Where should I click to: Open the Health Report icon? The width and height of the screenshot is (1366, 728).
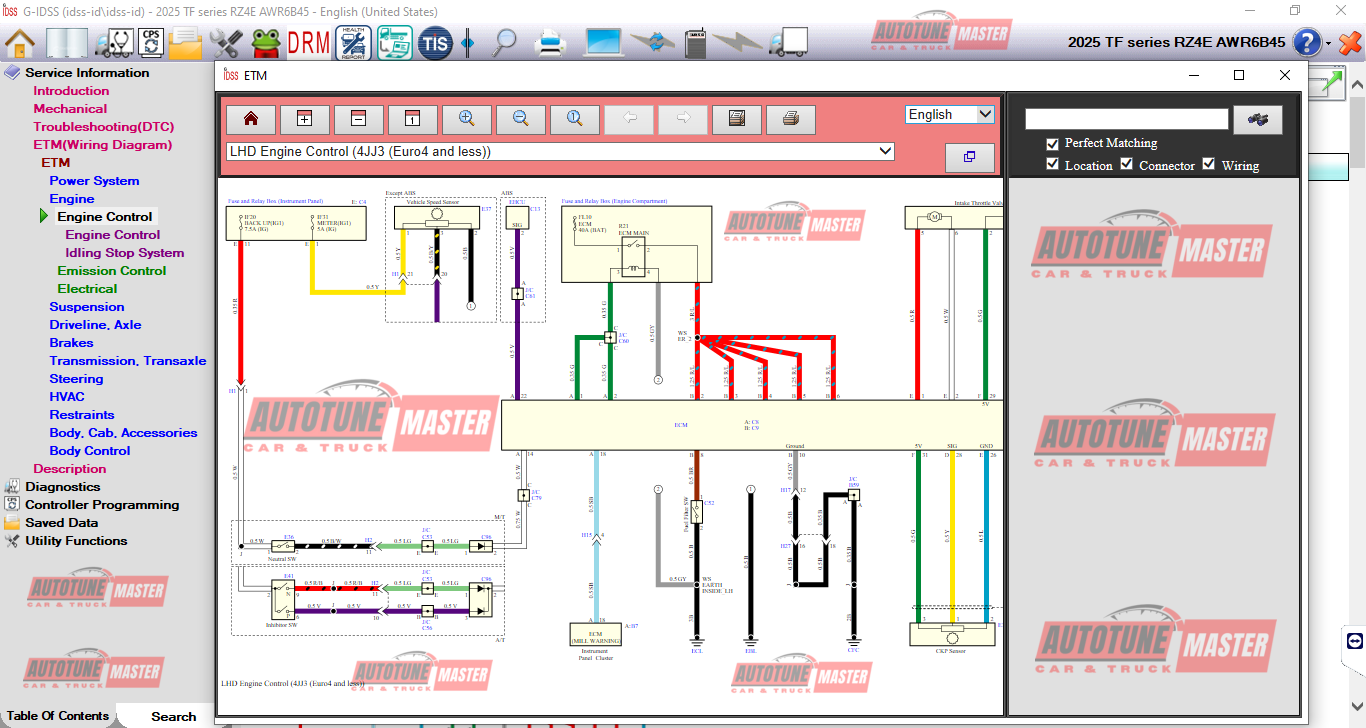(x=353, y=43)
